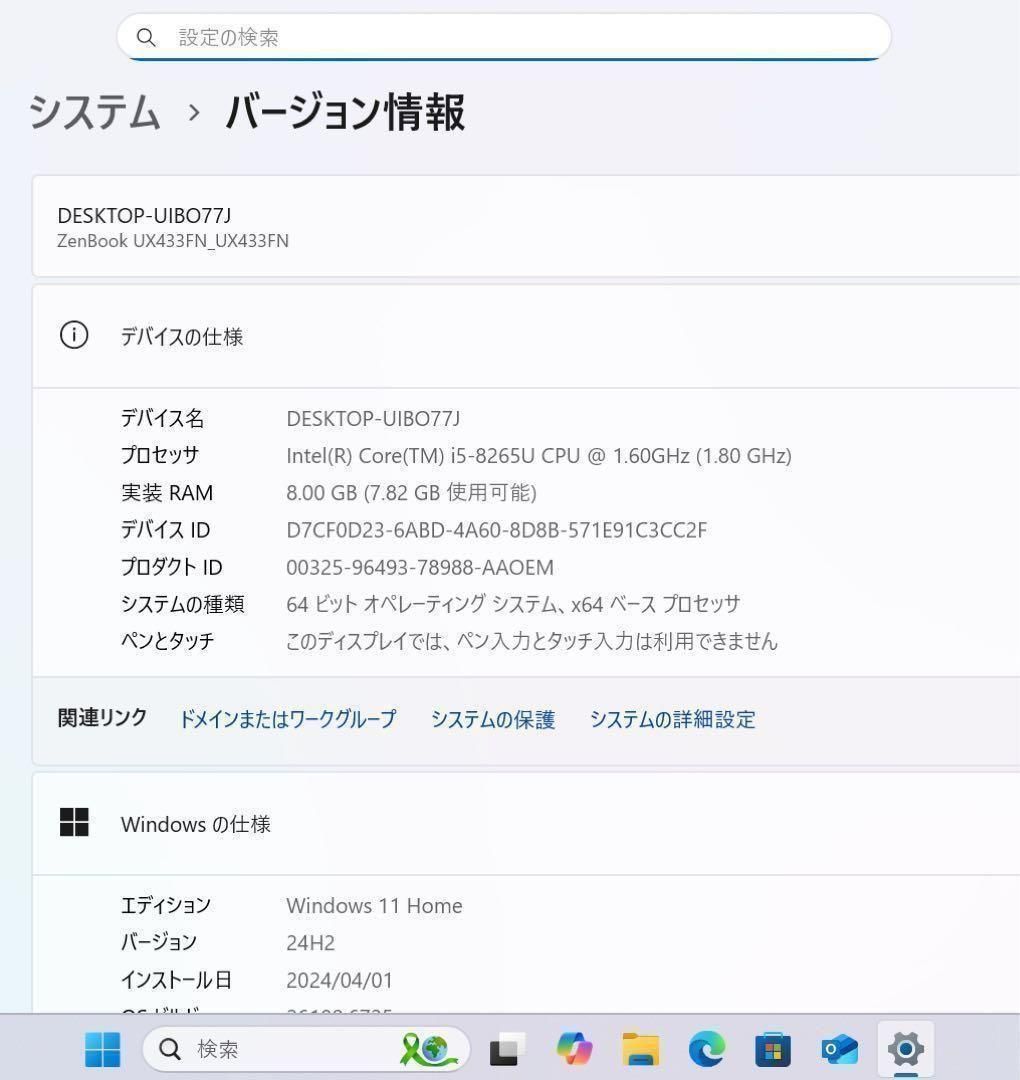The width and height of the screenshot is (1020, 1080).
Task: Open Task View from the taskbar
Action: 507,1049
